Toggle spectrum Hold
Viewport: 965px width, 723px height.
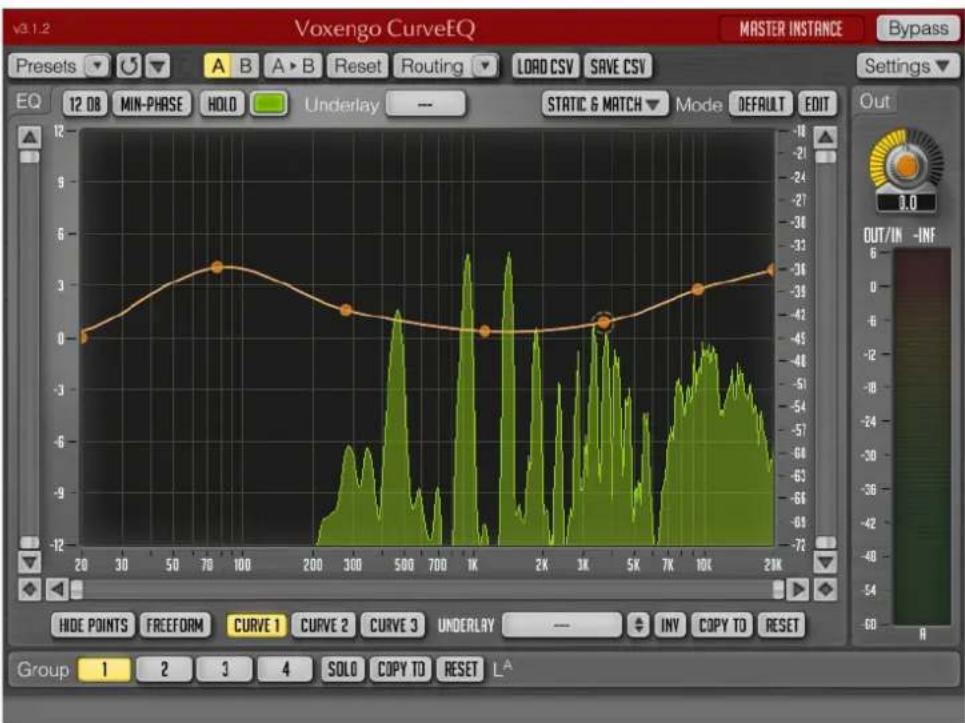point(222,104)
